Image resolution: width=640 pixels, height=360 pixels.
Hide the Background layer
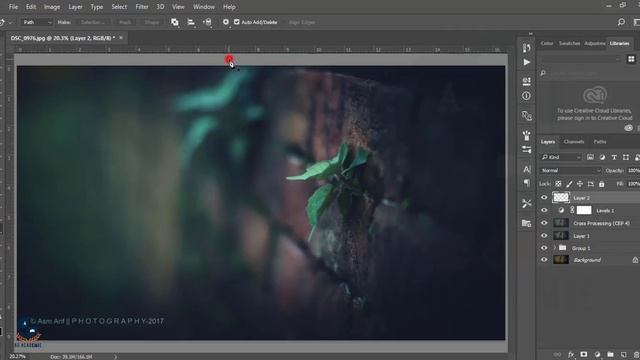pos(544,260)
